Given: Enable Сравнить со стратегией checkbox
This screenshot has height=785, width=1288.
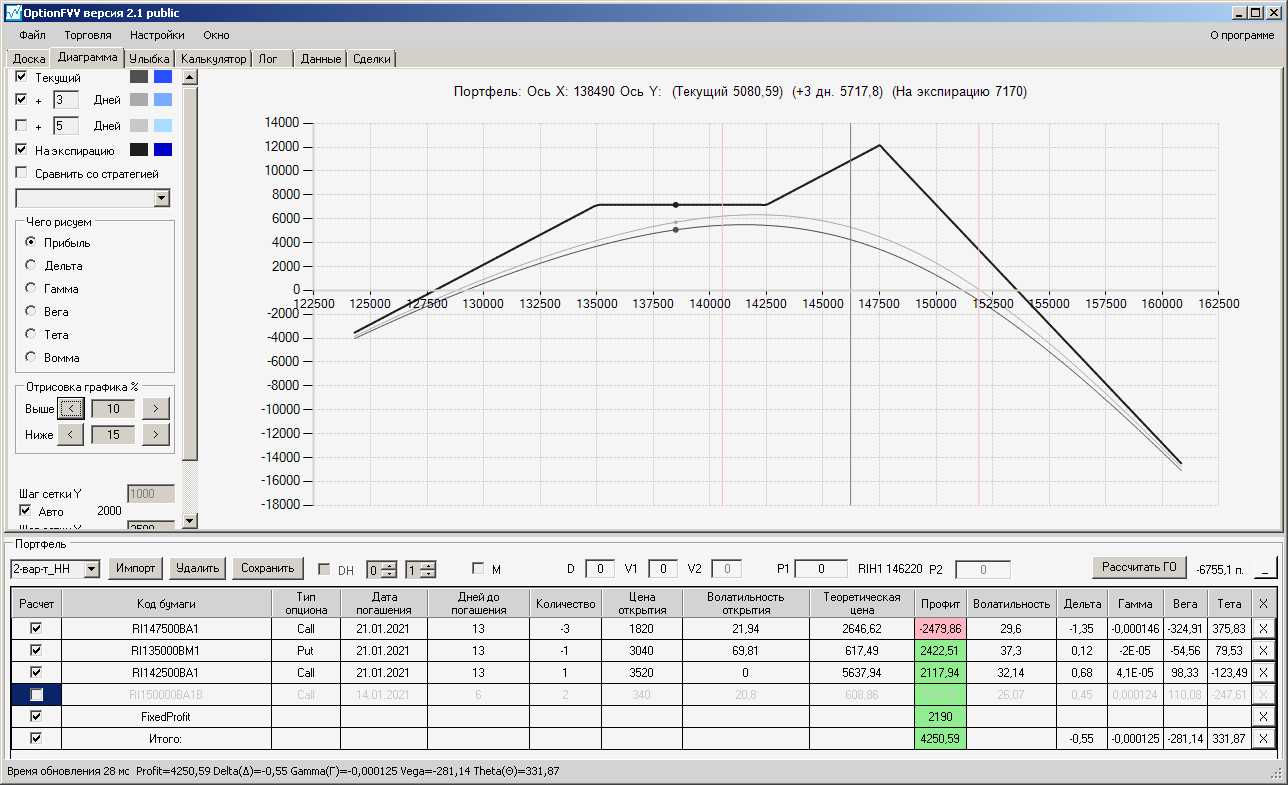Looking at the screenshot, I should pos(22,173).
